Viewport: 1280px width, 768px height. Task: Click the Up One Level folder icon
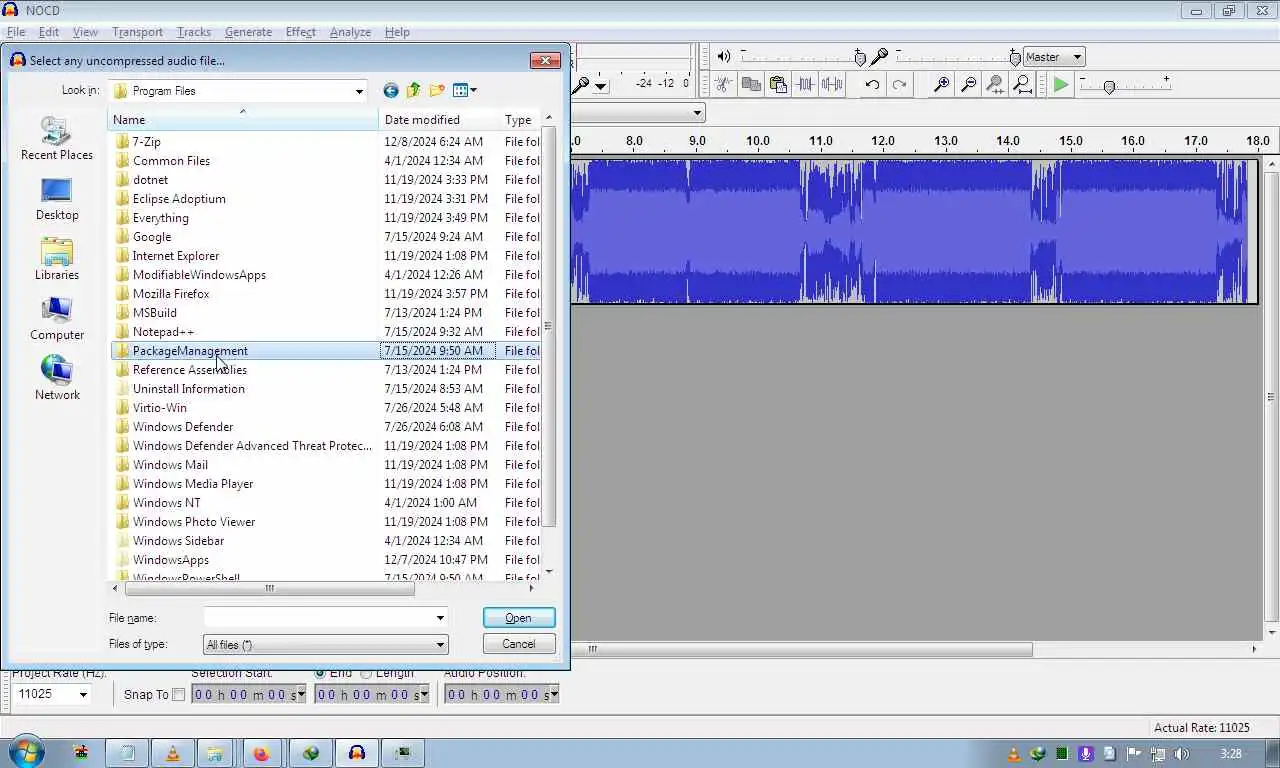point(414,91)
